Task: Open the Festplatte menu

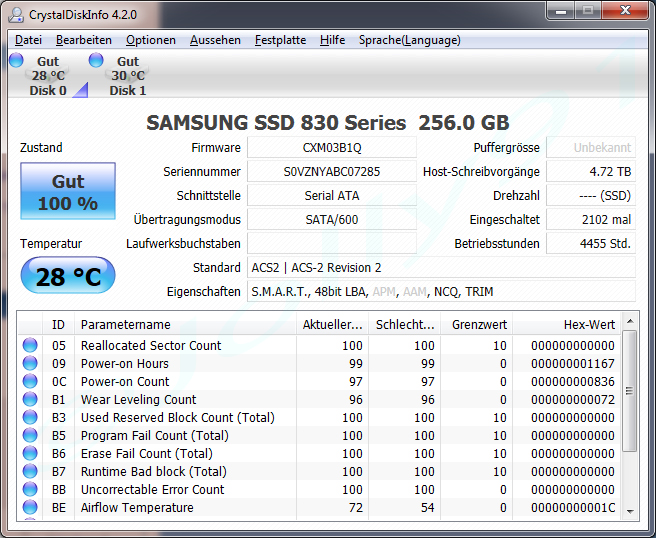Action: [280, 40]
